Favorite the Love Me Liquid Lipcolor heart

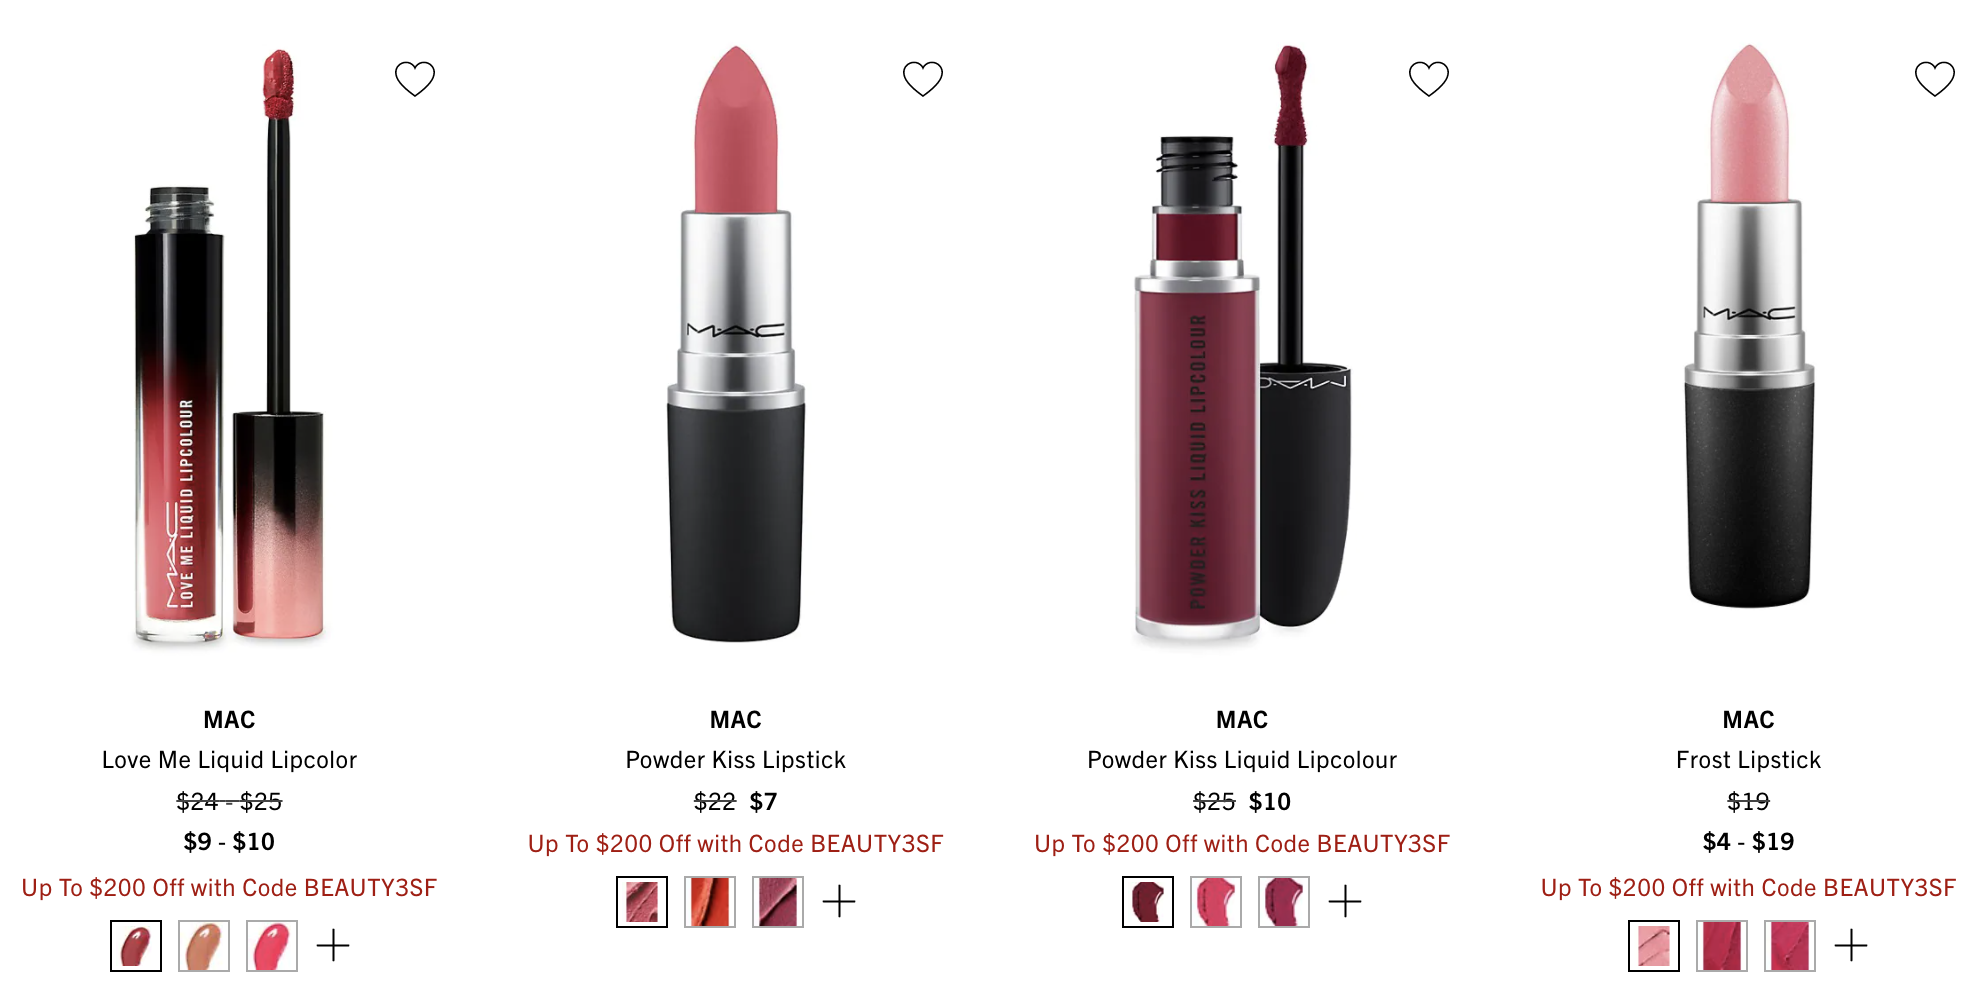click(x=415, y=79)
